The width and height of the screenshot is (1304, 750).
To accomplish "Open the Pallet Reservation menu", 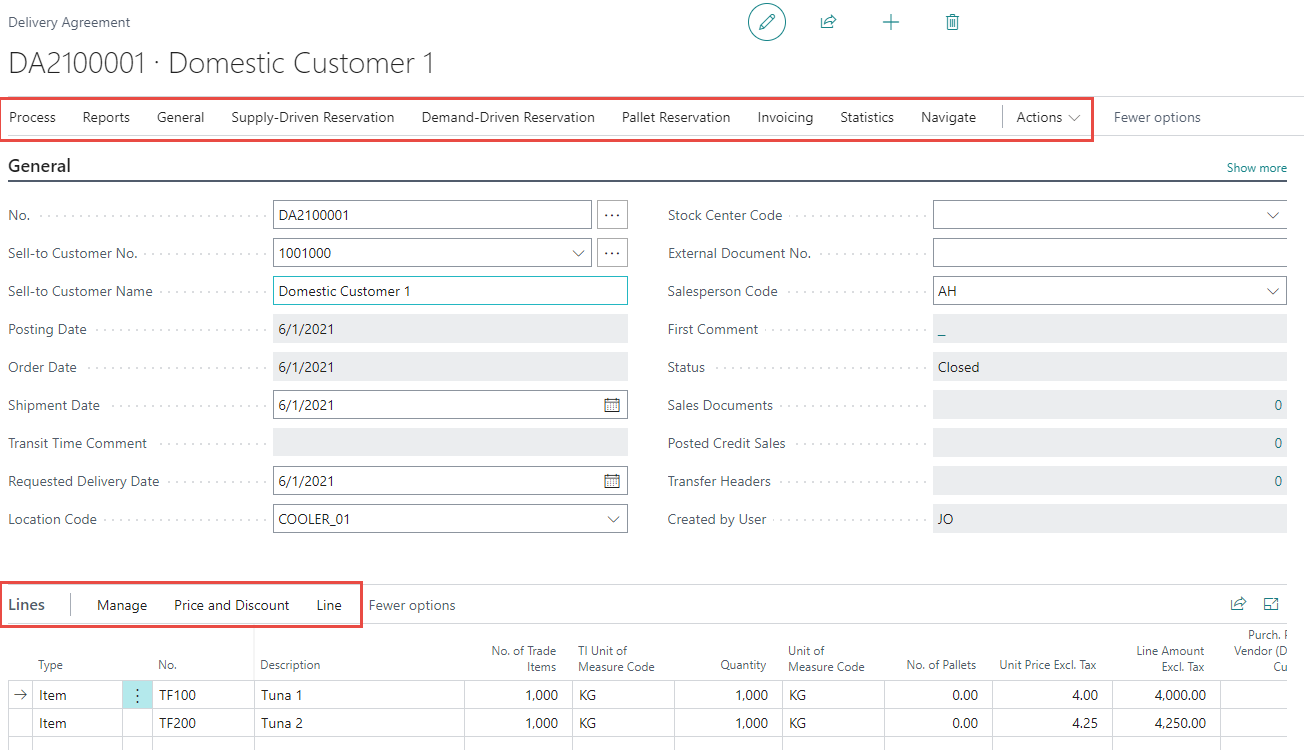I will [x=675, y=117].
